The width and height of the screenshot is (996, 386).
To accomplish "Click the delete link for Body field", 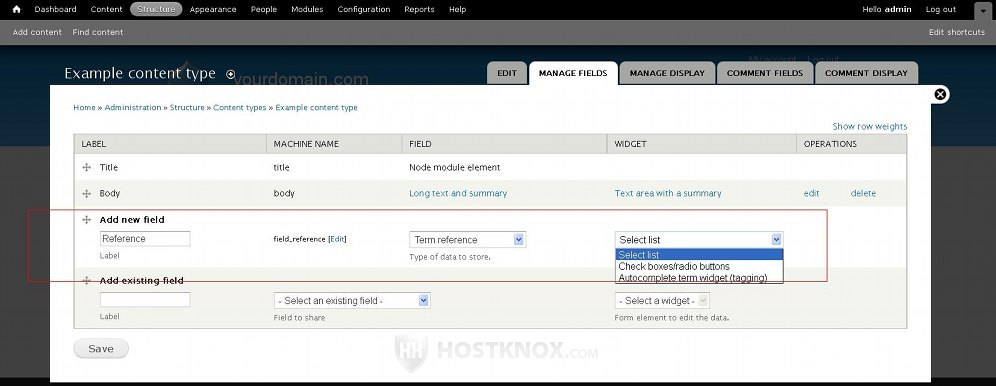I will tap(863, 194).
